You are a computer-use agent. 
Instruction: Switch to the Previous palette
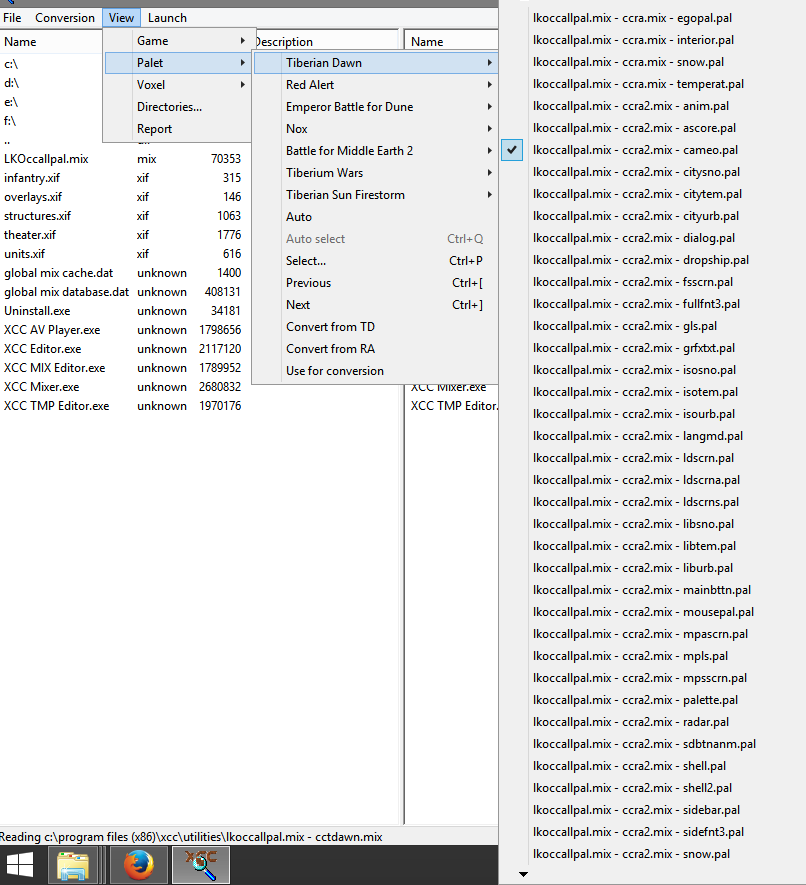(x=375, y=283)
